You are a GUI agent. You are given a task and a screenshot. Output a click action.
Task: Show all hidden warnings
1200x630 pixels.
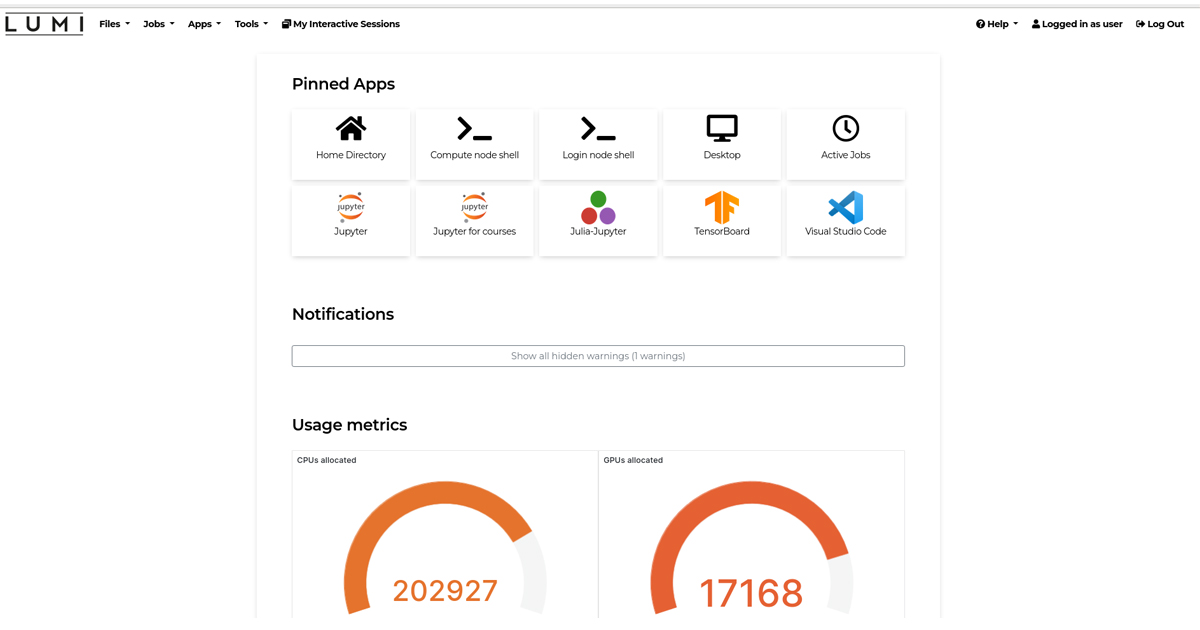pyautogui.click(x=598, y=356)
